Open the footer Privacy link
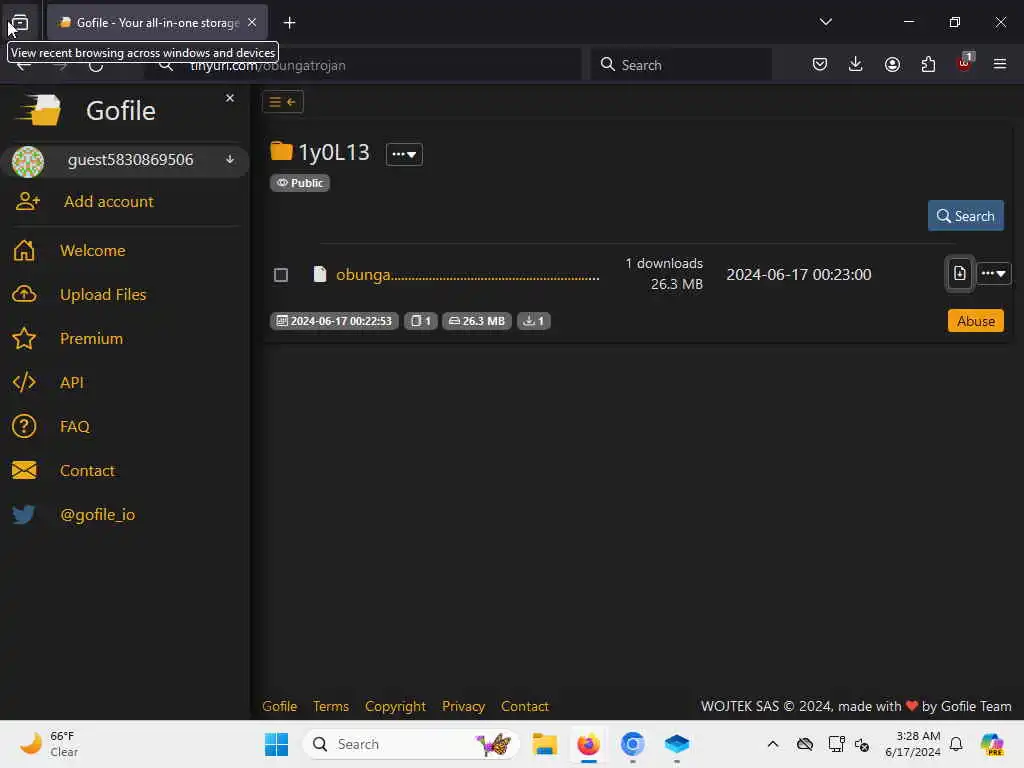This screenshot has width=1024, height=768. tap(463, 707)
